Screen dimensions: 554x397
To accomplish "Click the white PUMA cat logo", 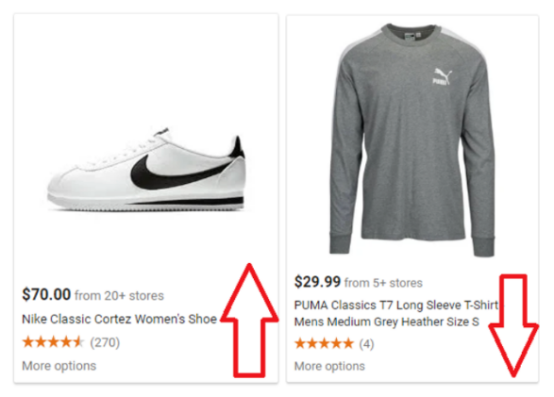I will click(x=442, y=76).
